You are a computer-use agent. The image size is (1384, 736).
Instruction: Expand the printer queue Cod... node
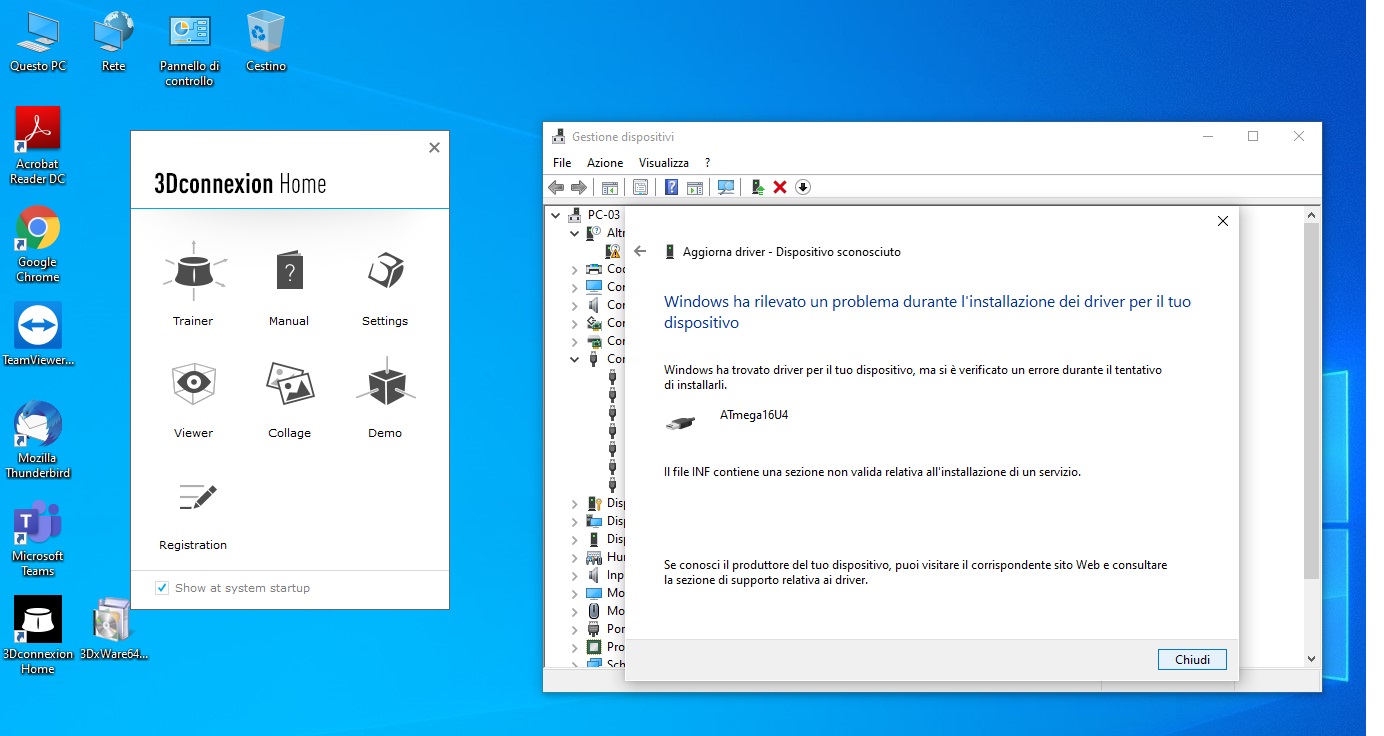pos(574,269)
